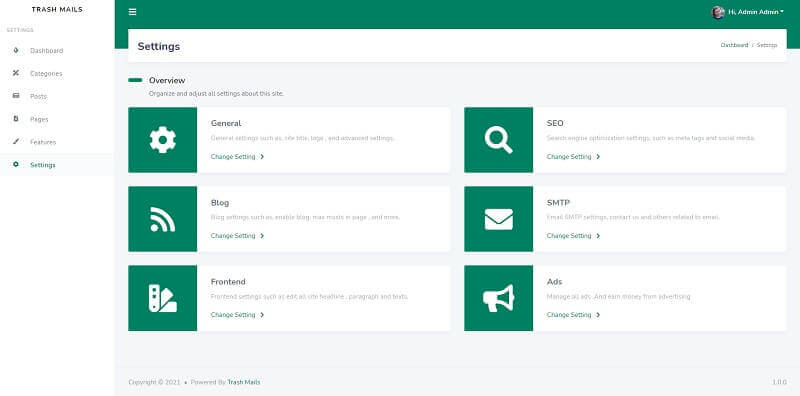This screenshot has width=800, height=396.
Task: Open the Trash Mails footer link
Action: pos(244,382)
